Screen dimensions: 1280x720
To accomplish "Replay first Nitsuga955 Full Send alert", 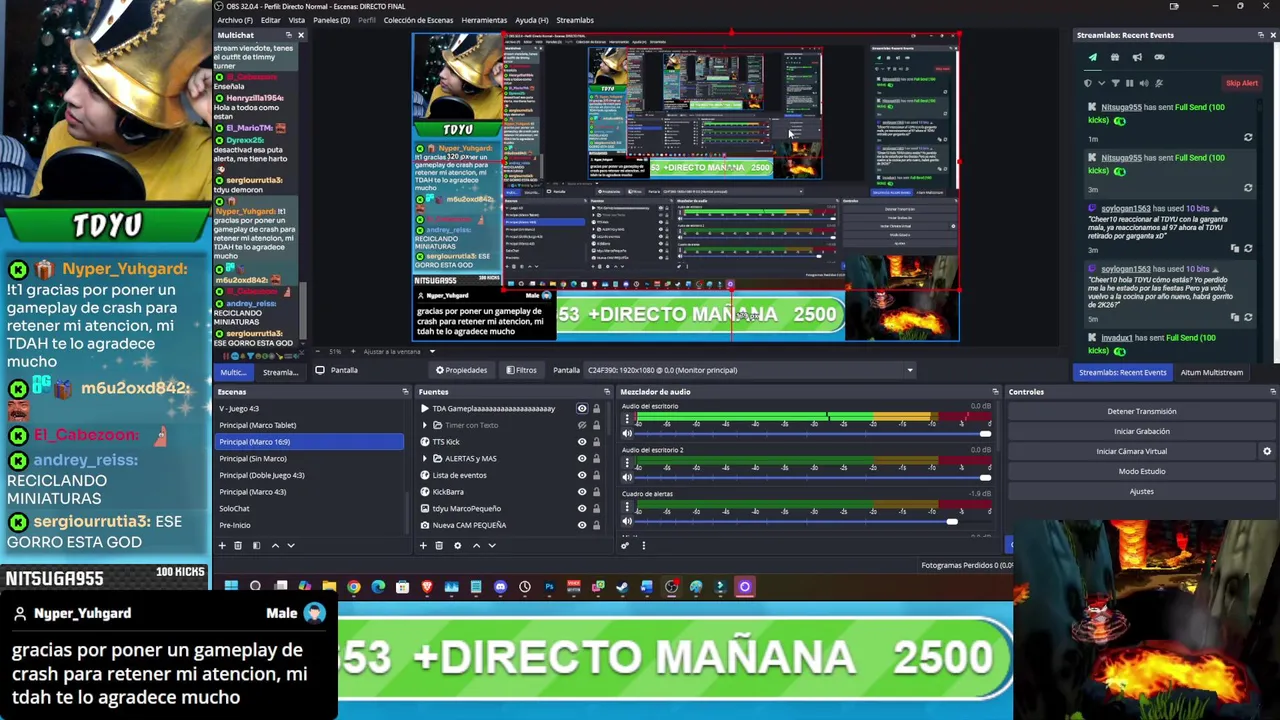I will coord(1248,137).
